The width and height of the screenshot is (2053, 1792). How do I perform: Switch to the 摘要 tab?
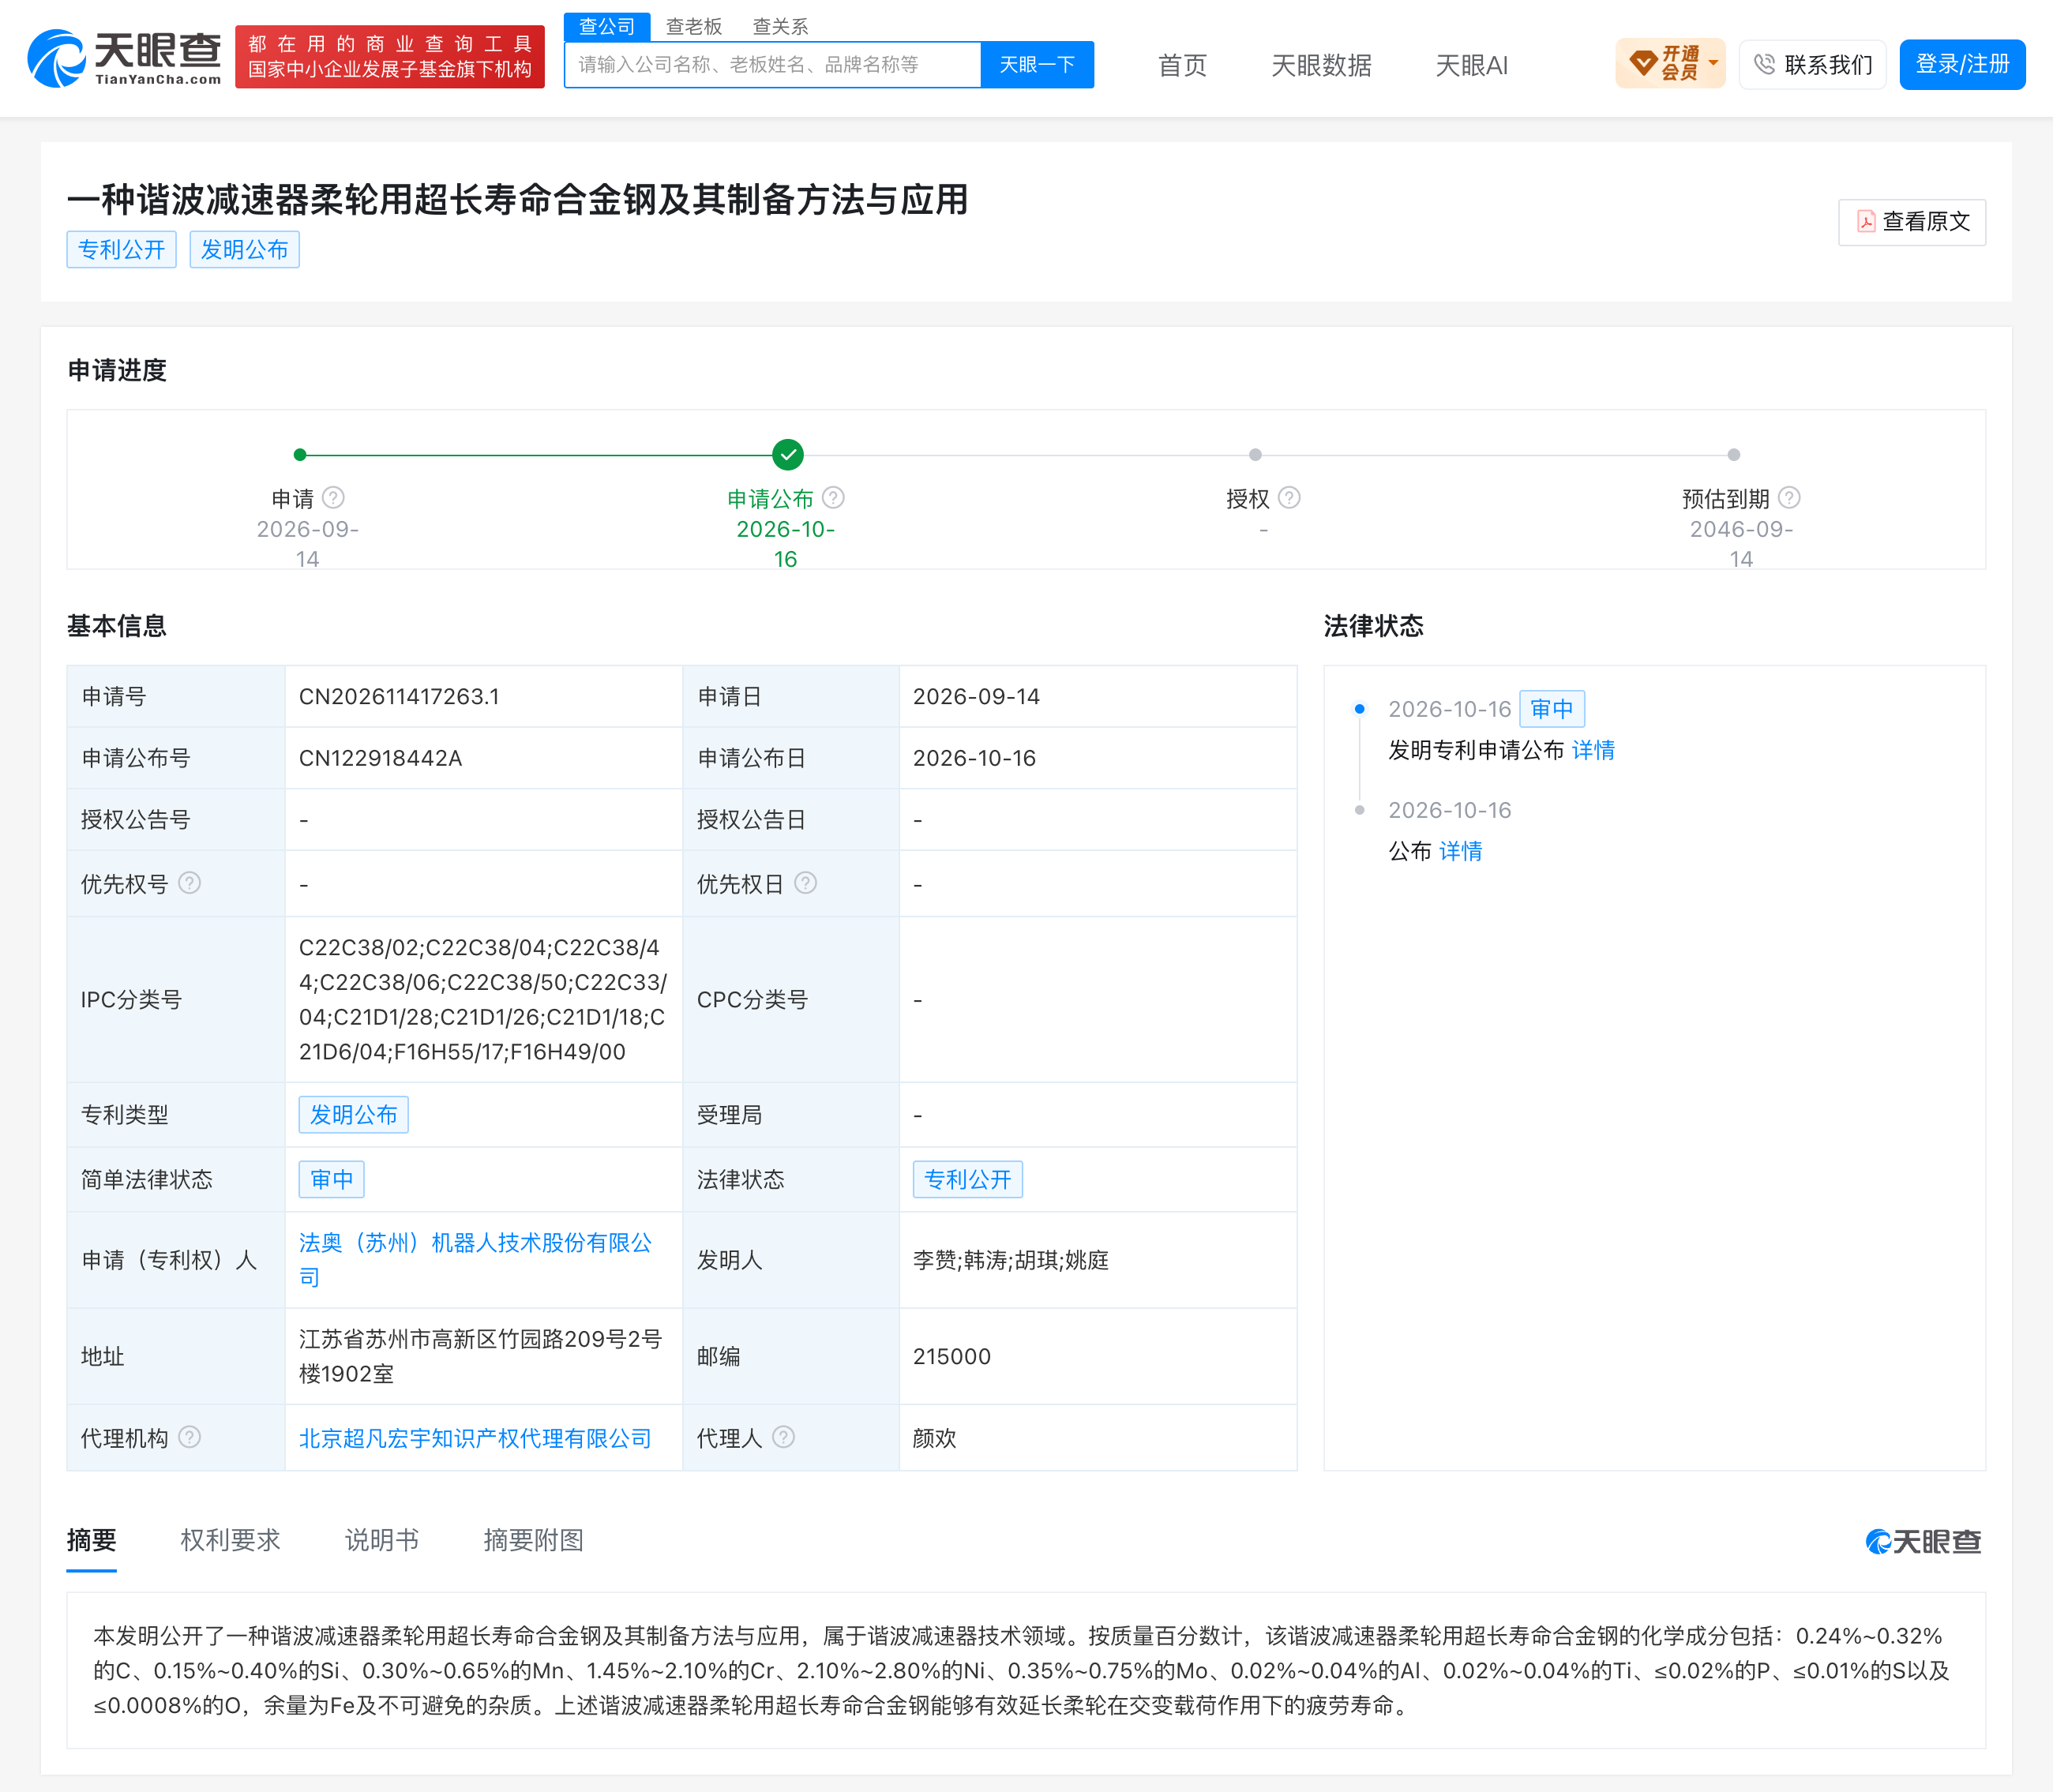(x=92, y=1540)
